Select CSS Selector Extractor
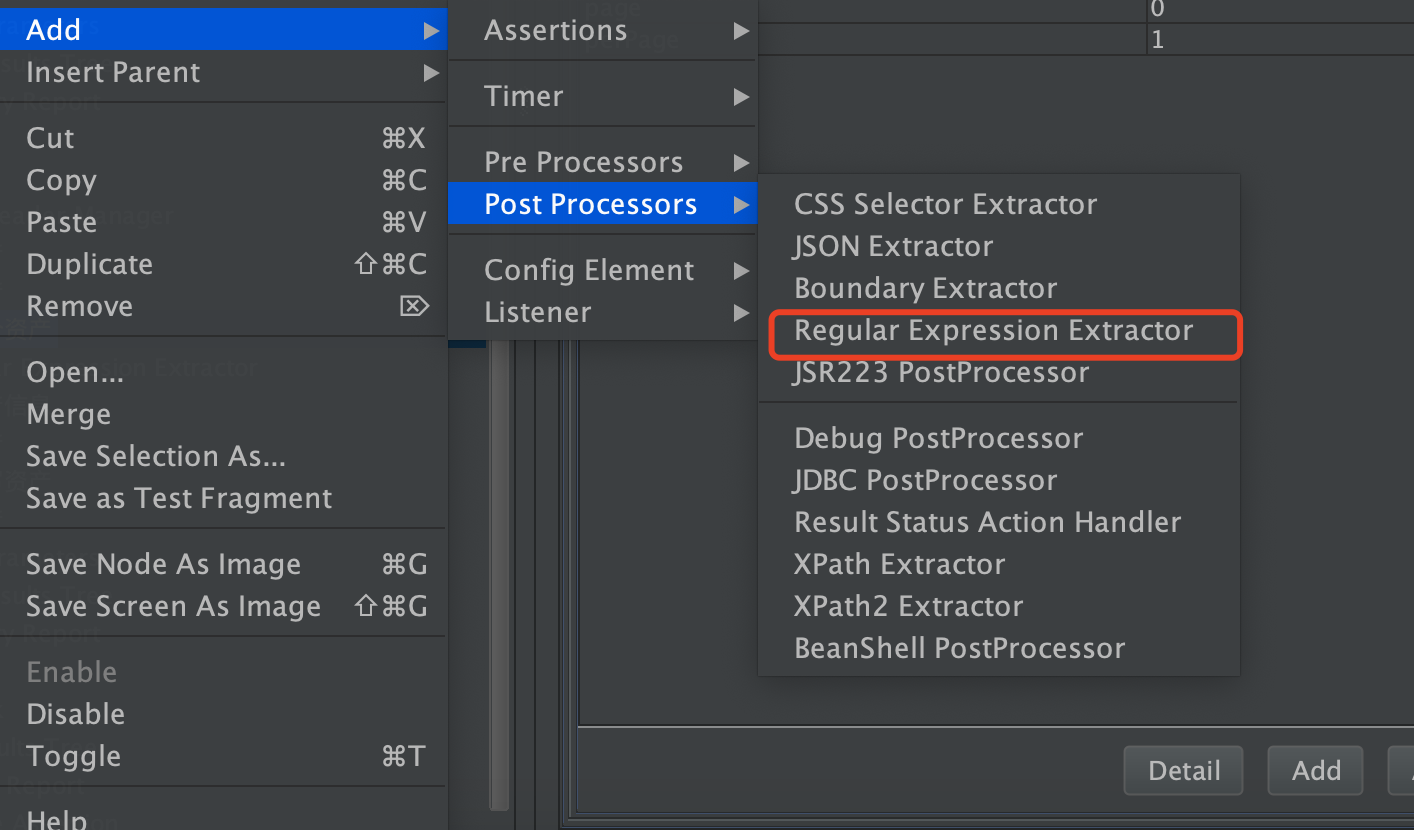 [x=945, y=205]
